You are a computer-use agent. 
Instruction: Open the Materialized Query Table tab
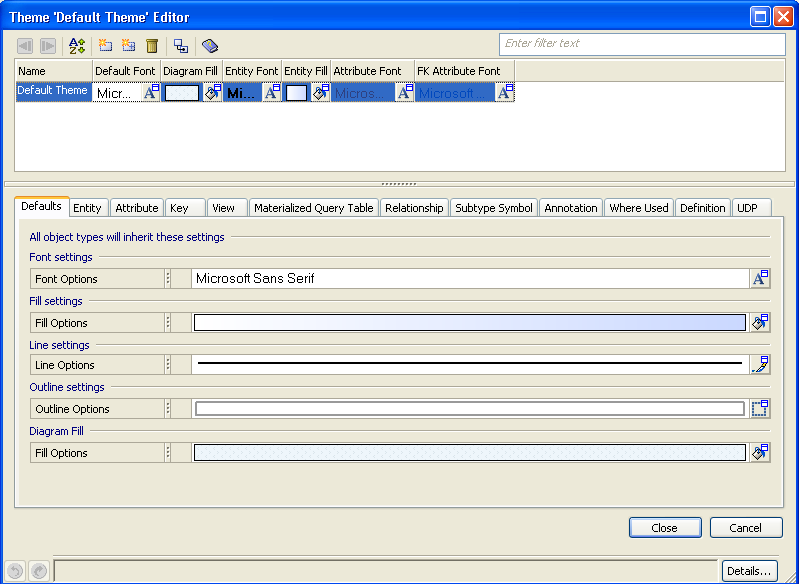[313, 208]
